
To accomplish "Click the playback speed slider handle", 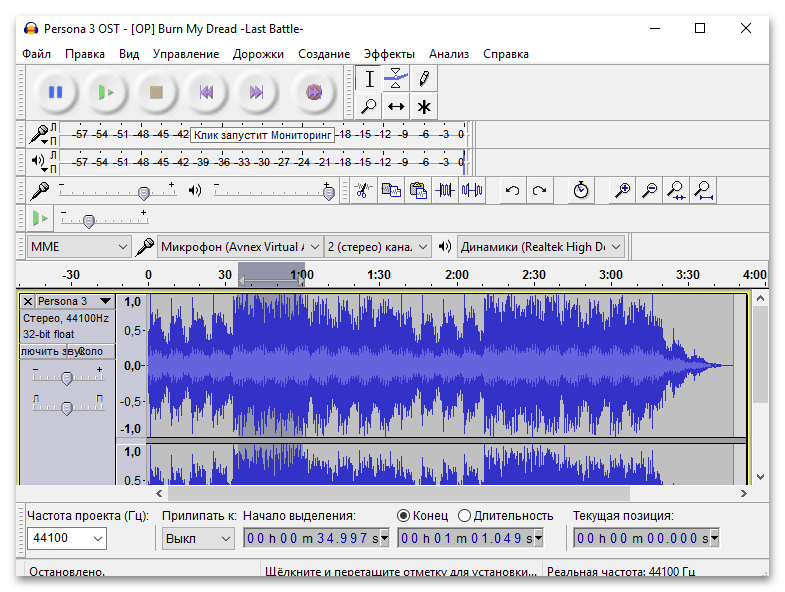I will tap(89, 221).
